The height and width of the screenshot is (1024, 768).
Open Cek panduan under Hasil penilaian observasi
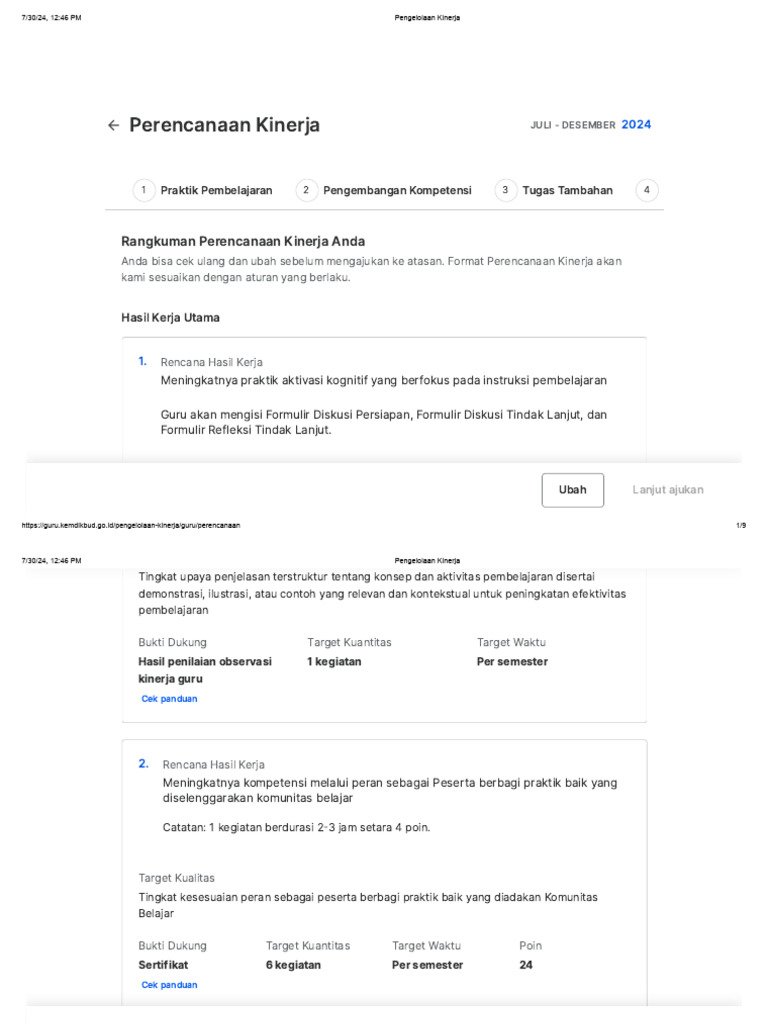tap(169, 699)
